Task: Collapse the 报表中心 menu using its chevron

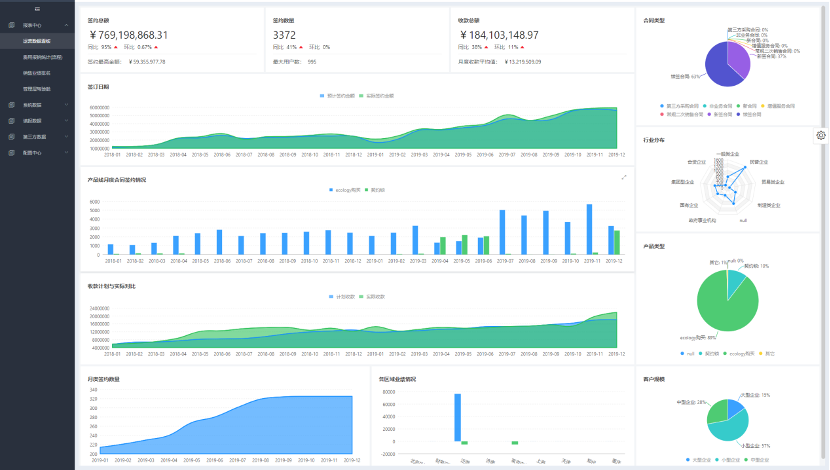Action: pyautogui.click(x=65, y=24)
